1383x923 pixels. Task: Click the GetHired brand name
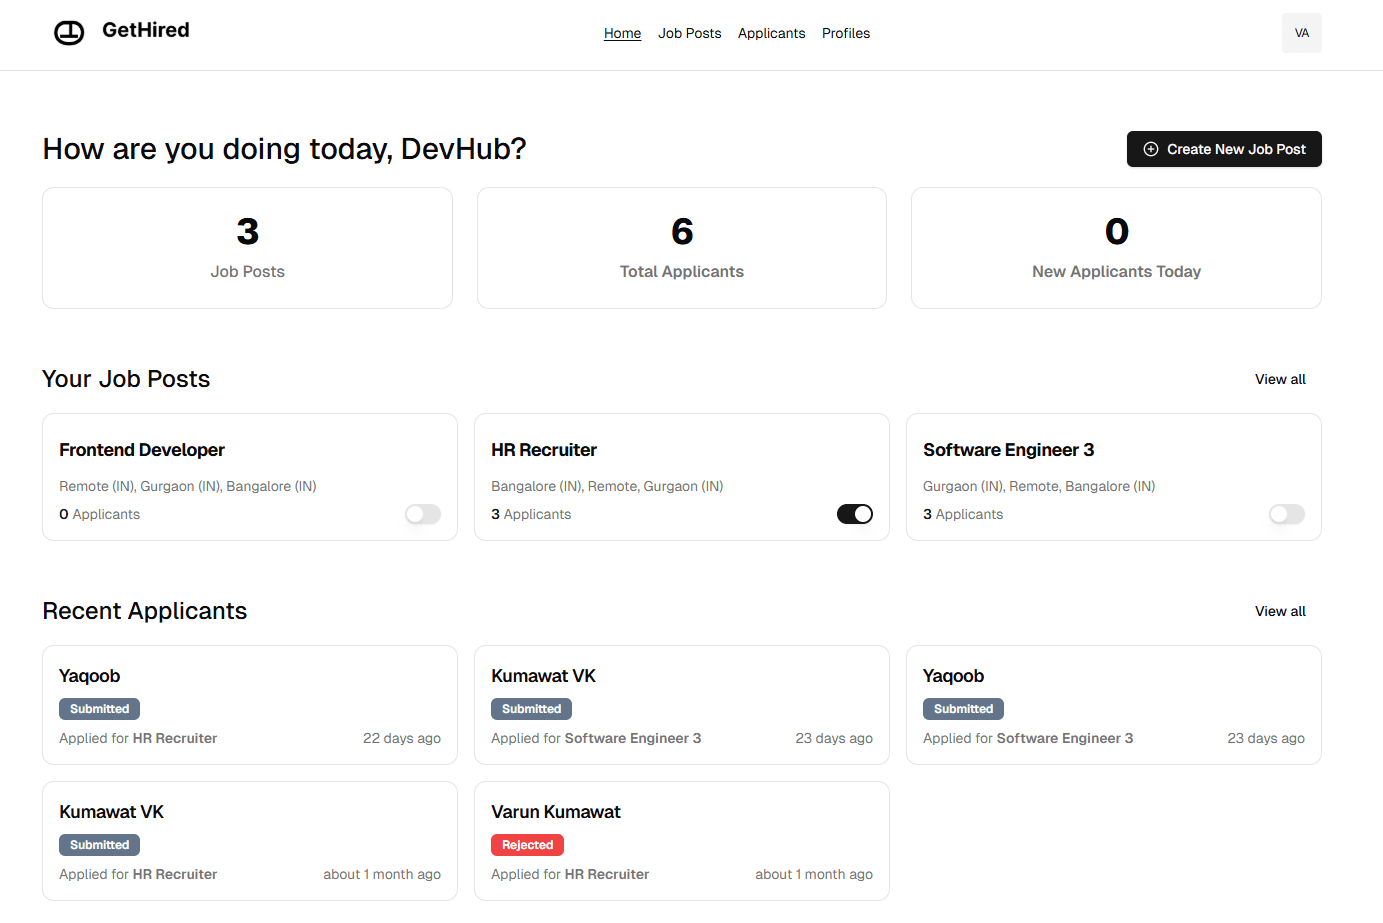pos(146,30)
